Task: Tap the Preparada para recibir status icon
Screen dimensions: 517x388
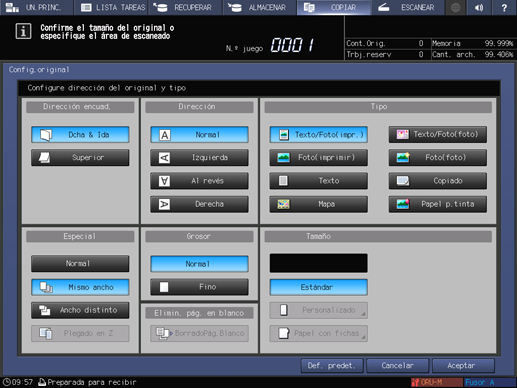Action: click(42, 382)
